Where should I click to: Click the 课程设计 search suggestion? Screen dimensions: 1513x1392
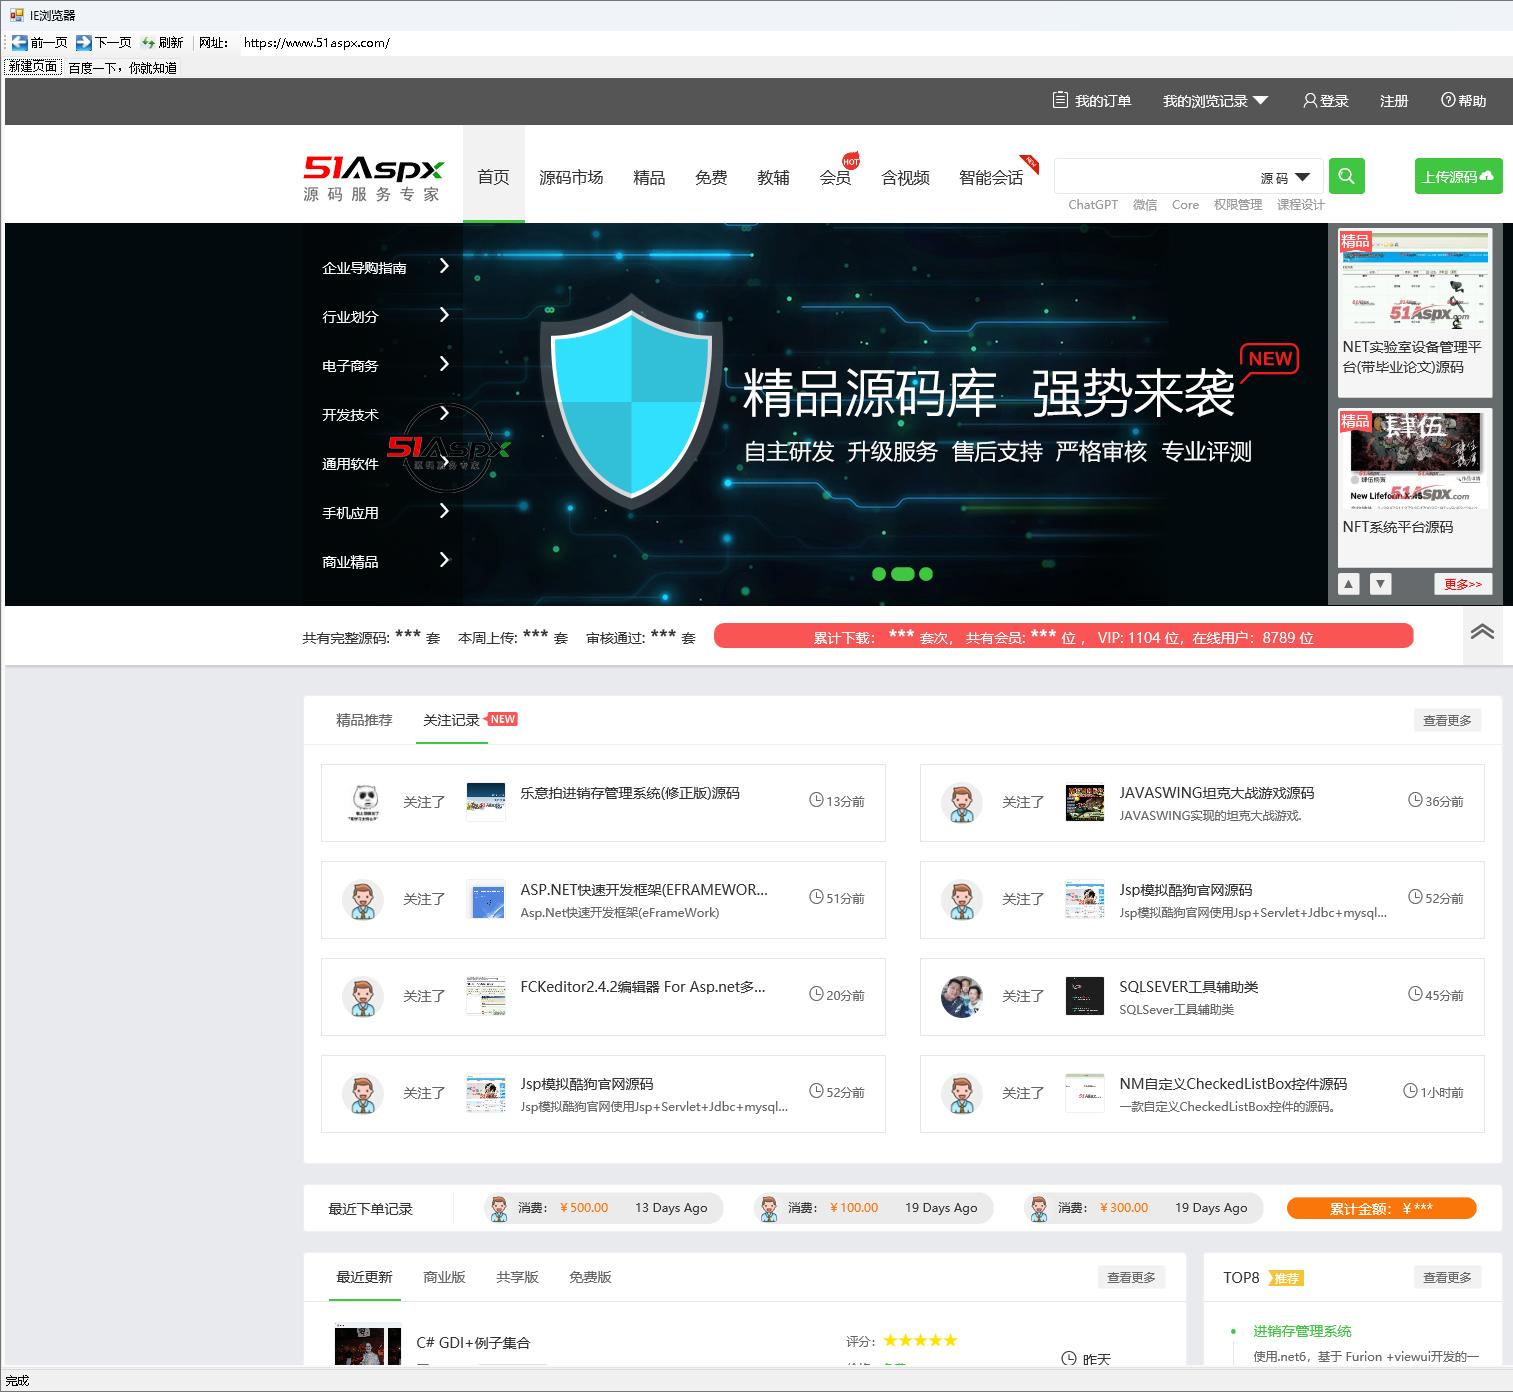(x=1300, y=205)
